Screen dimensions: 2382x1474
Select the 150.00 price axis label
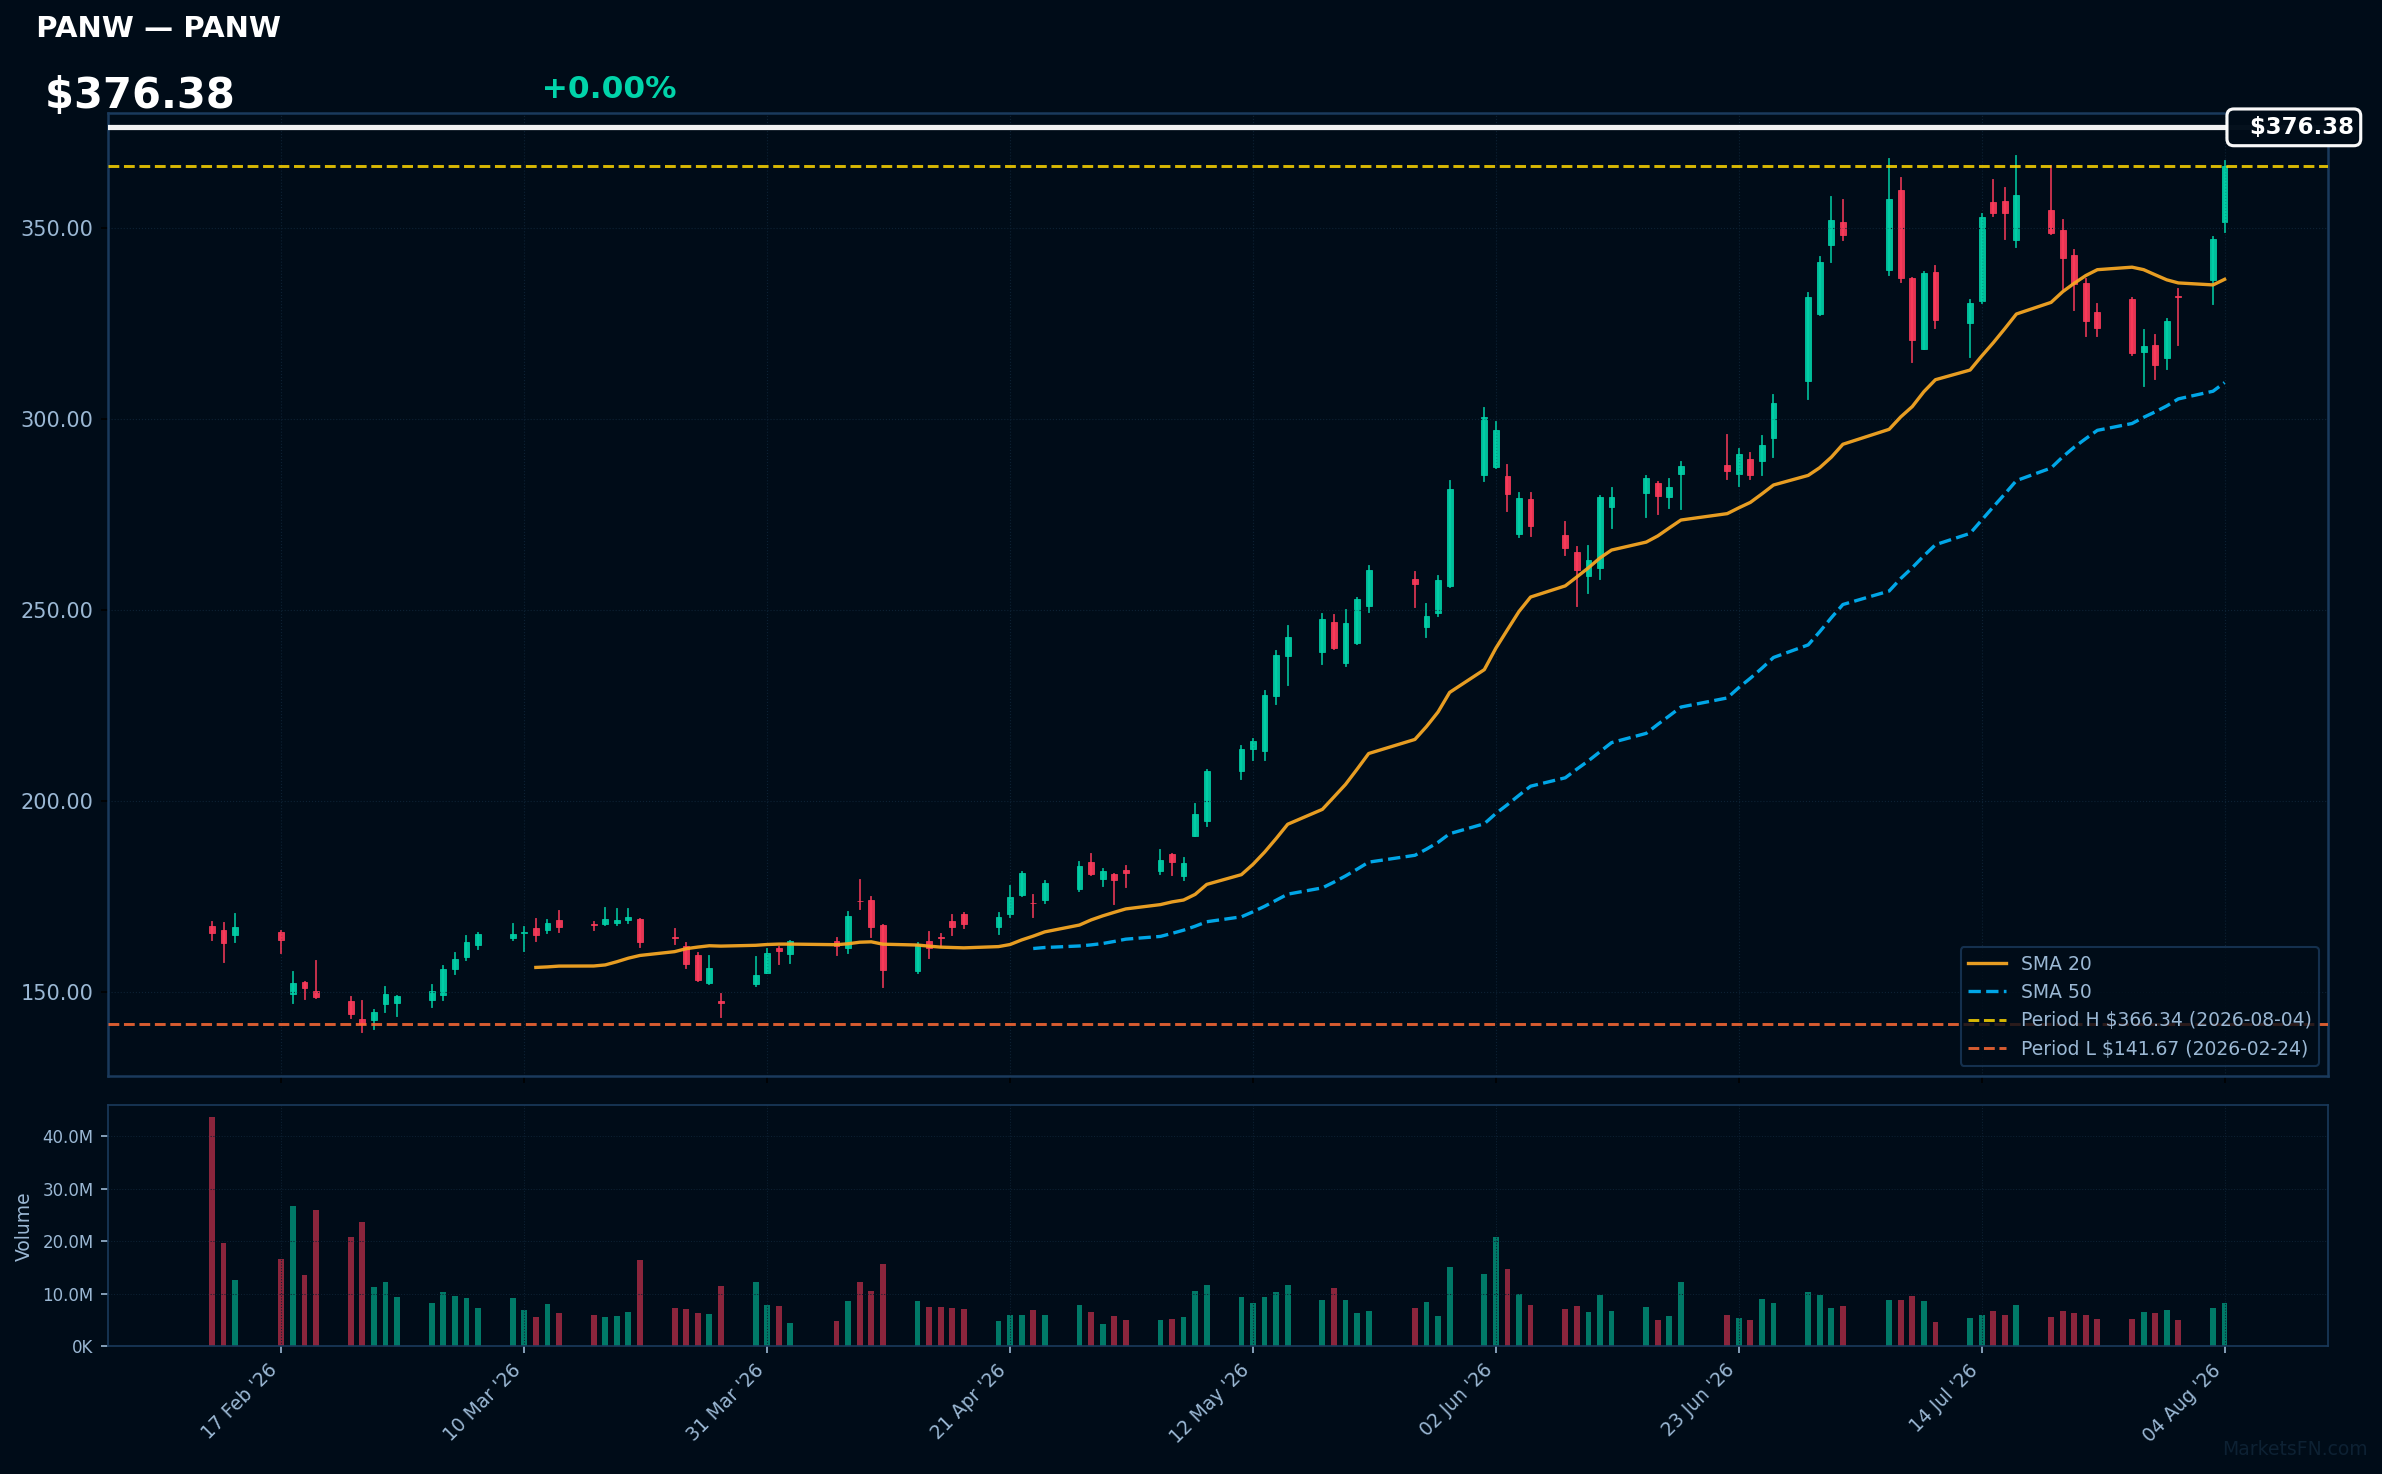pos(57,993)
